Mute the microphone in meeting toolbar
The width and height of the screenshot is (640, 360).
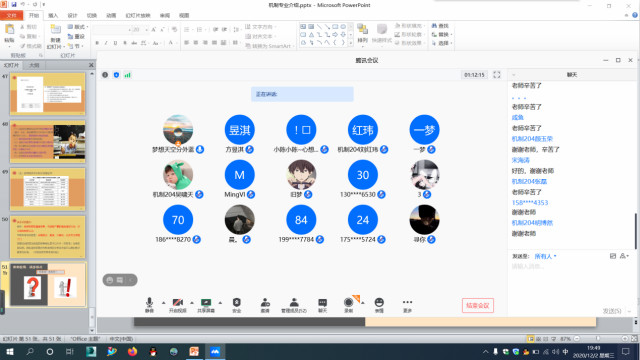149,305
